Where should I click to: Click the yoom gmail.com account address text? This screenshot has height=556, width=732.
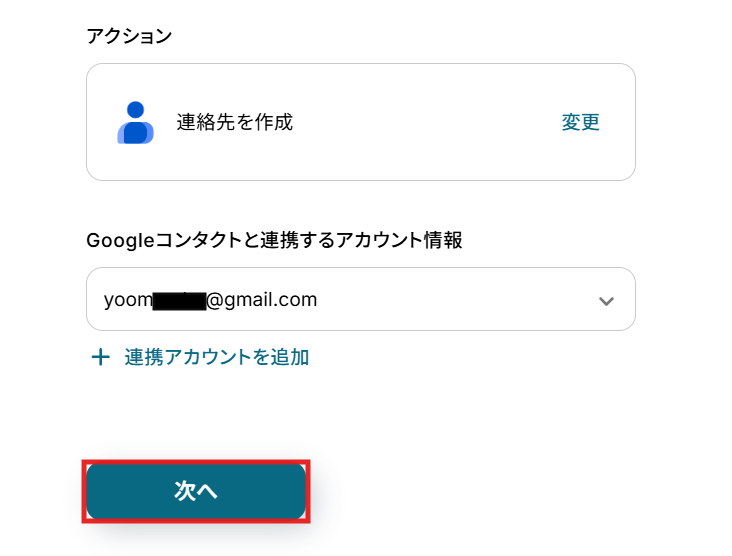tap(210, 299)
